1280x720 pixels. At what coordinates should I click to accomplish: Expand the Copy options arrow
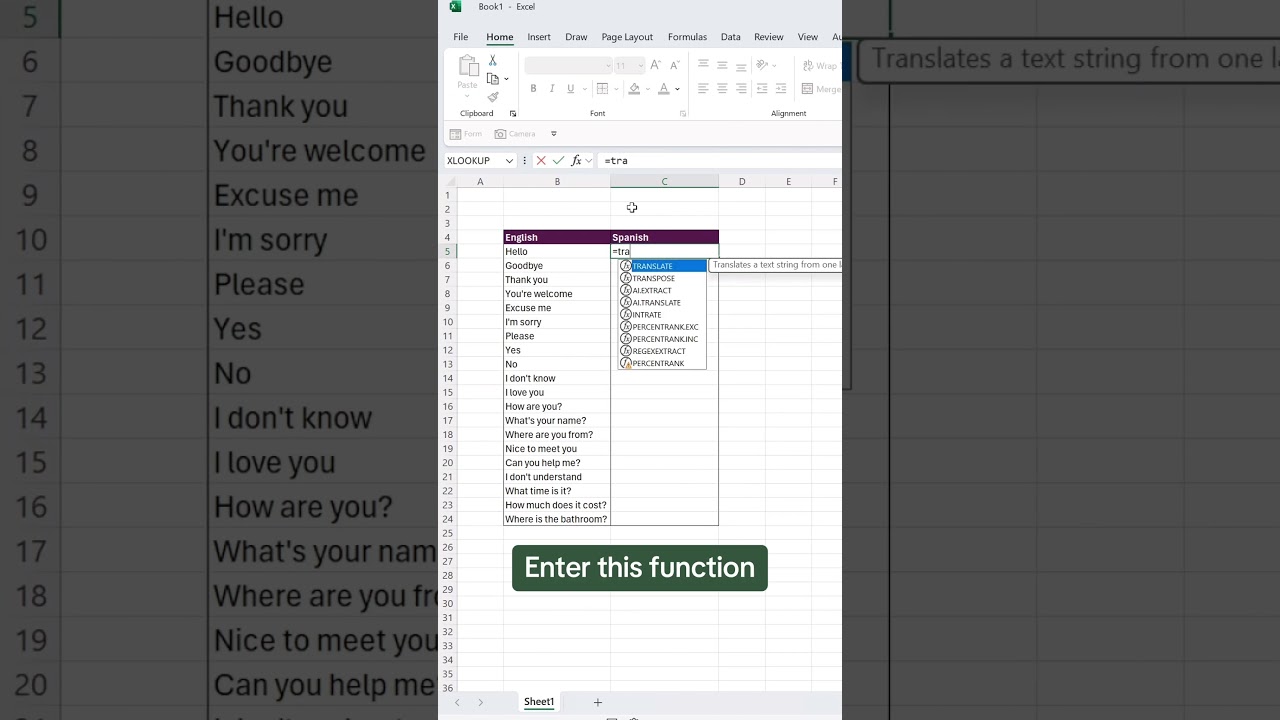click(x=506, y=79)
